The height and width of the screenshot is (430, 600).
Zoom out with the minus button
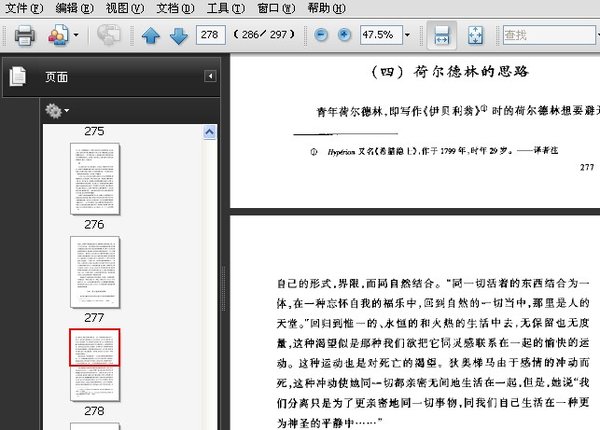(321, 35)
